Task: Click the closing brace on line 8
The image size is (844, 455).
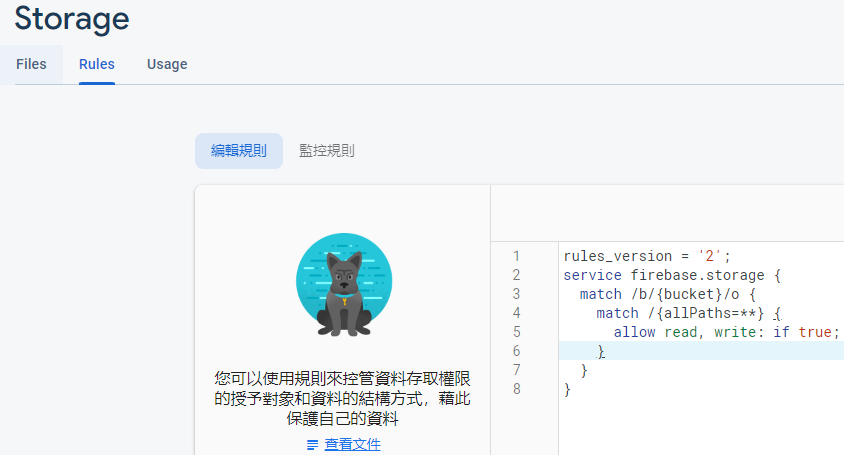Action: coord(567,389)
